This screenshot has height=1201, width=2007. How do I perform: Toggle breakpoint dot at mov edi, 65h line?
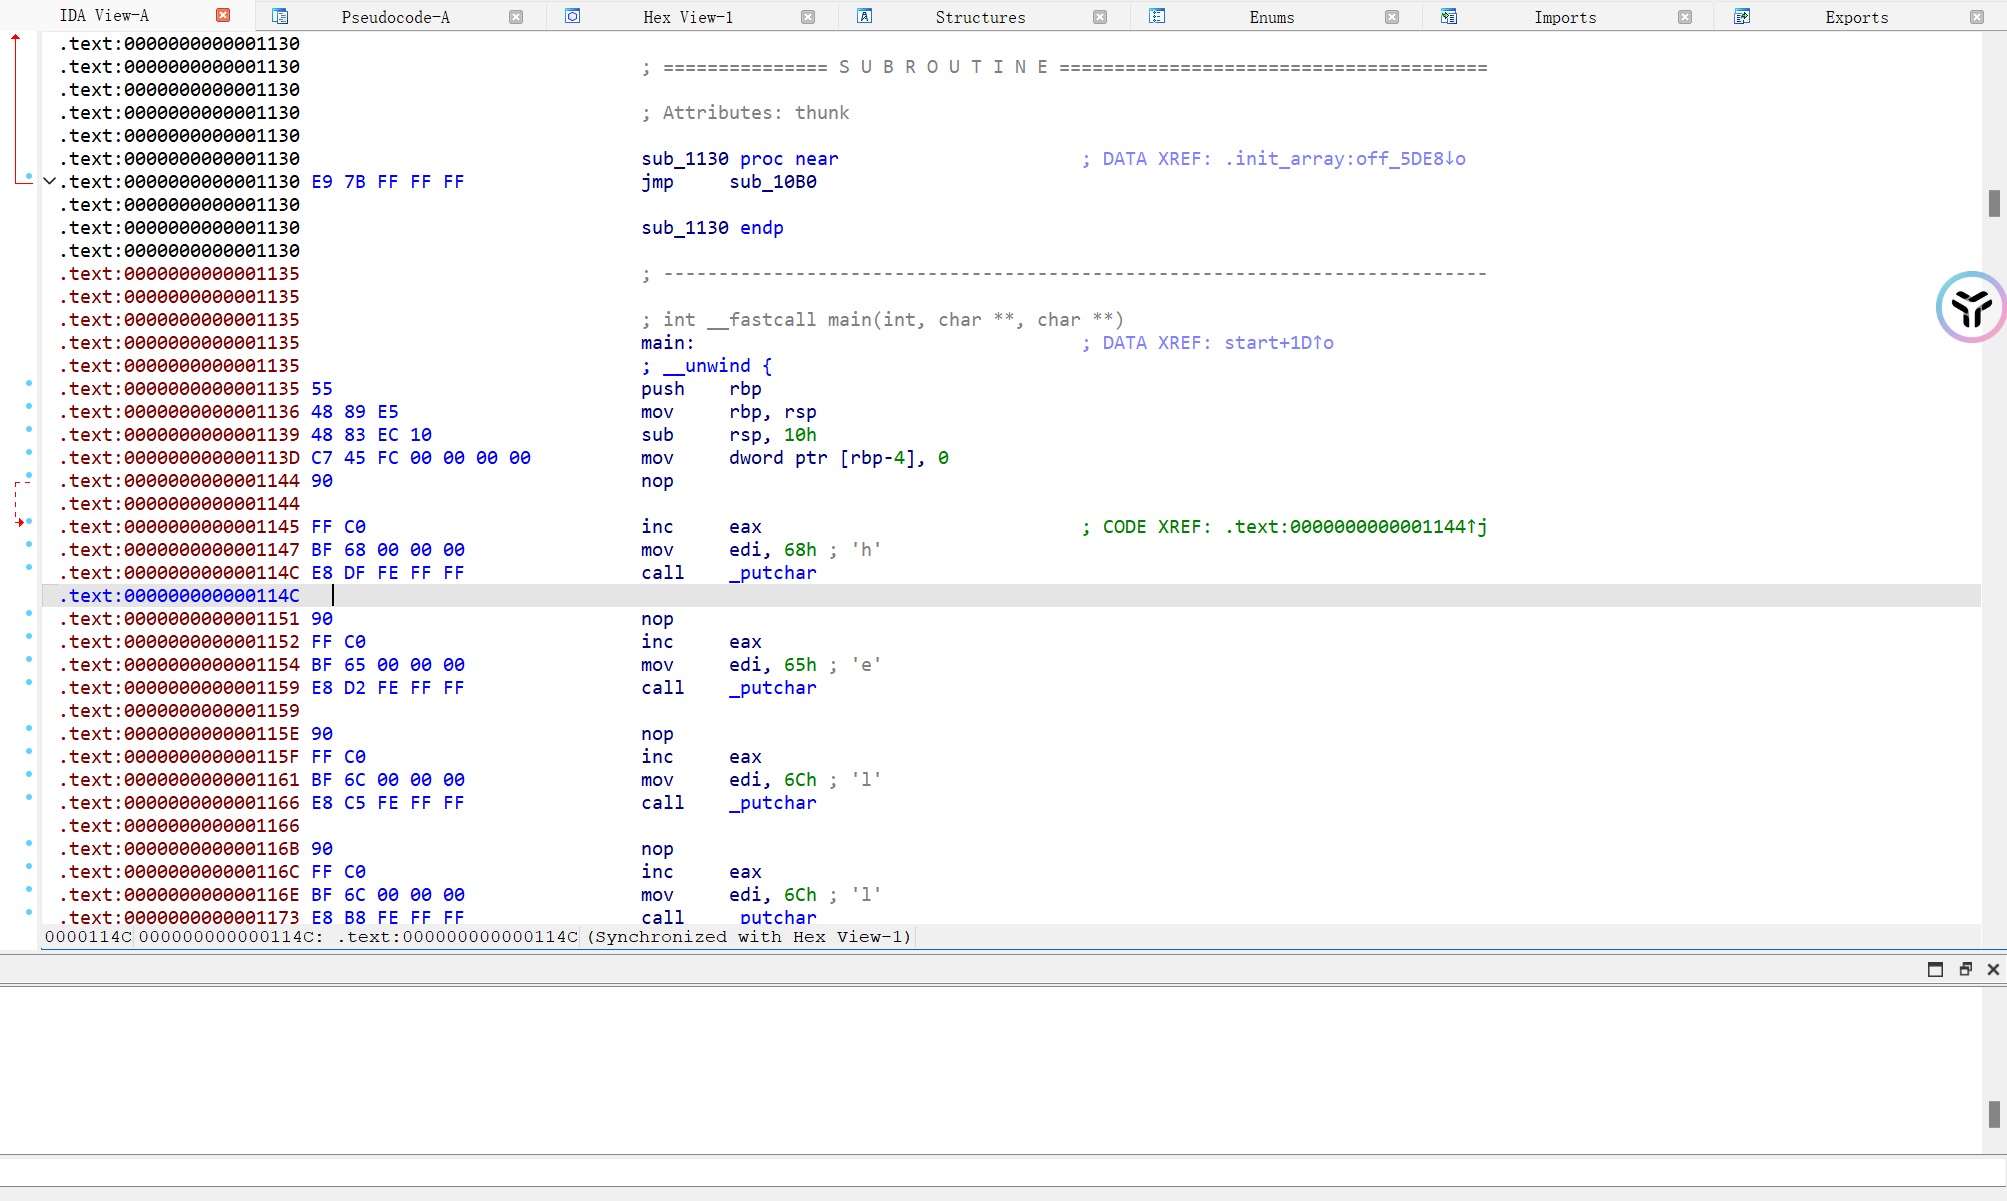29,659
